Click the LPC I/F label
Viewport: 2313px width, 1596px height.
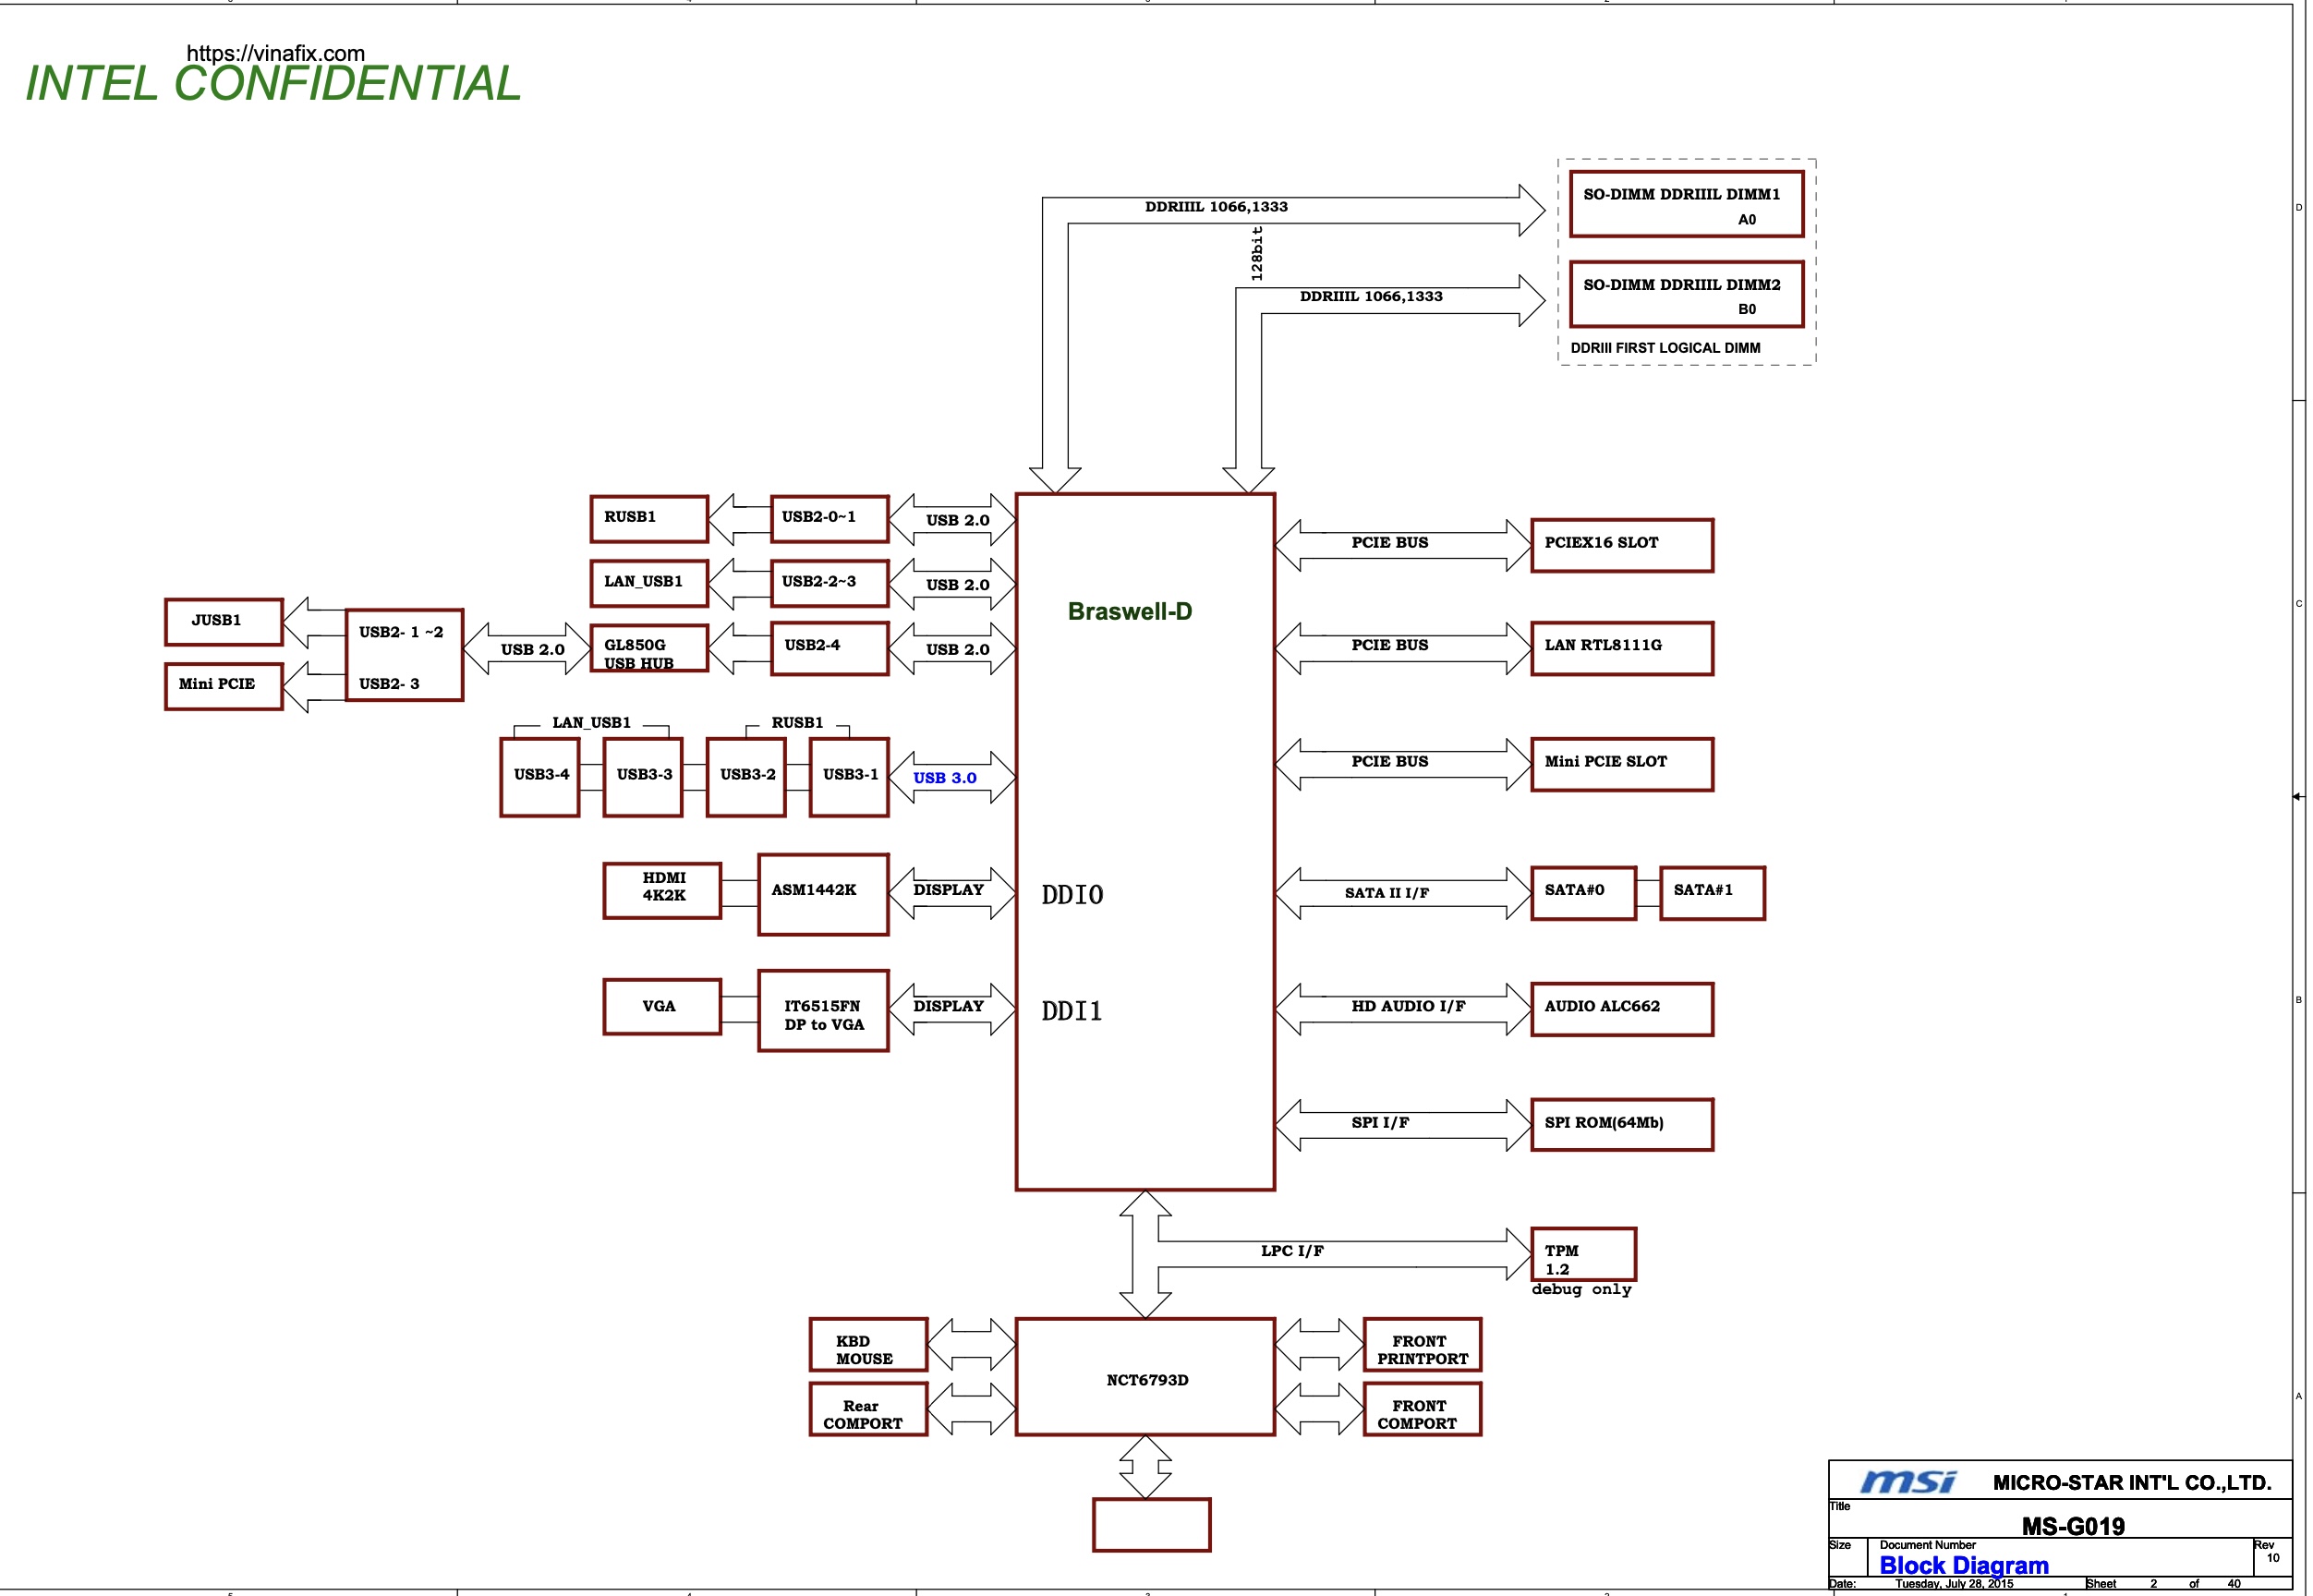tap(1292, 1251)
